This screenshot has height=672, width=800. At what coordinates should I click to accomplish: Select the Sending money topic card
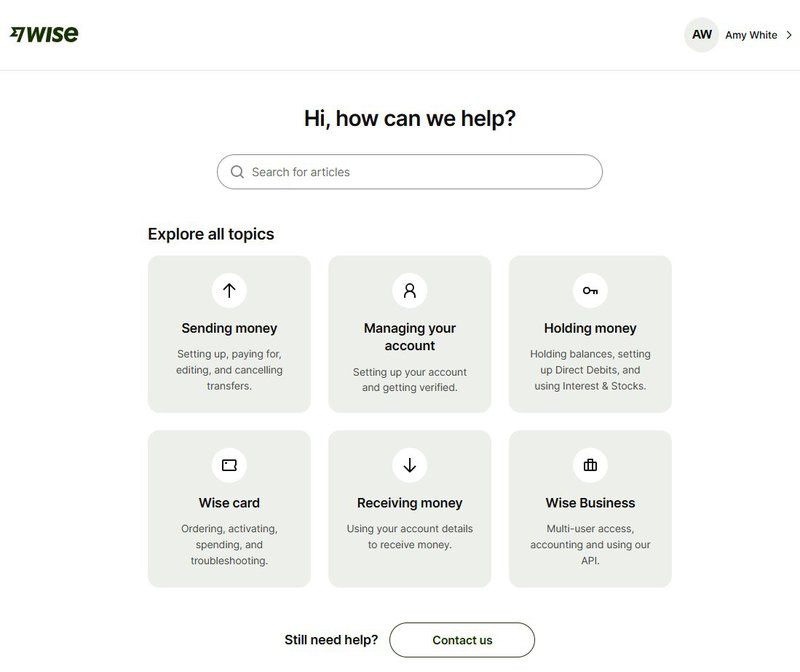tap(229, 332)
